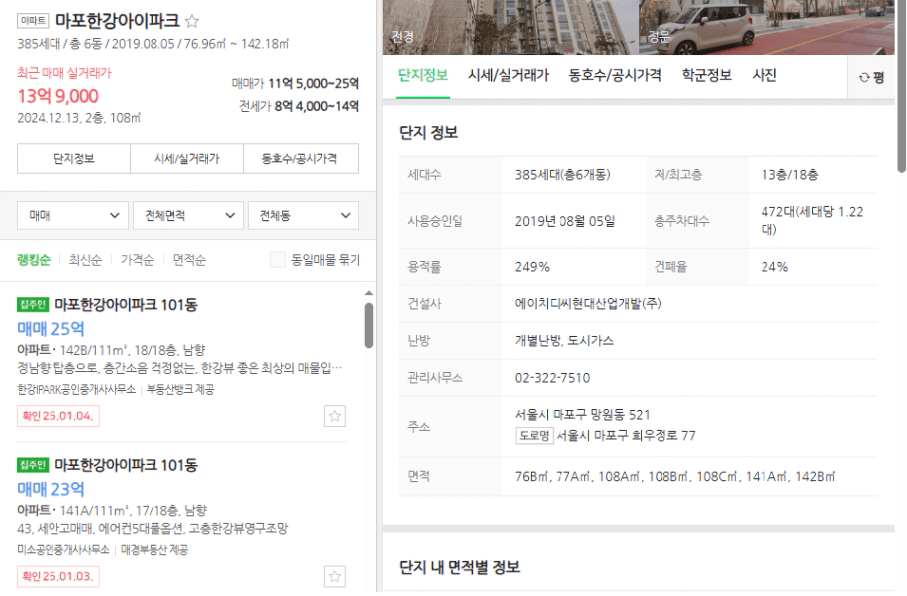Open the 매매 25억 listing title
The width and height of the screenshot is (907, 596).
click(x=126, y=304)
